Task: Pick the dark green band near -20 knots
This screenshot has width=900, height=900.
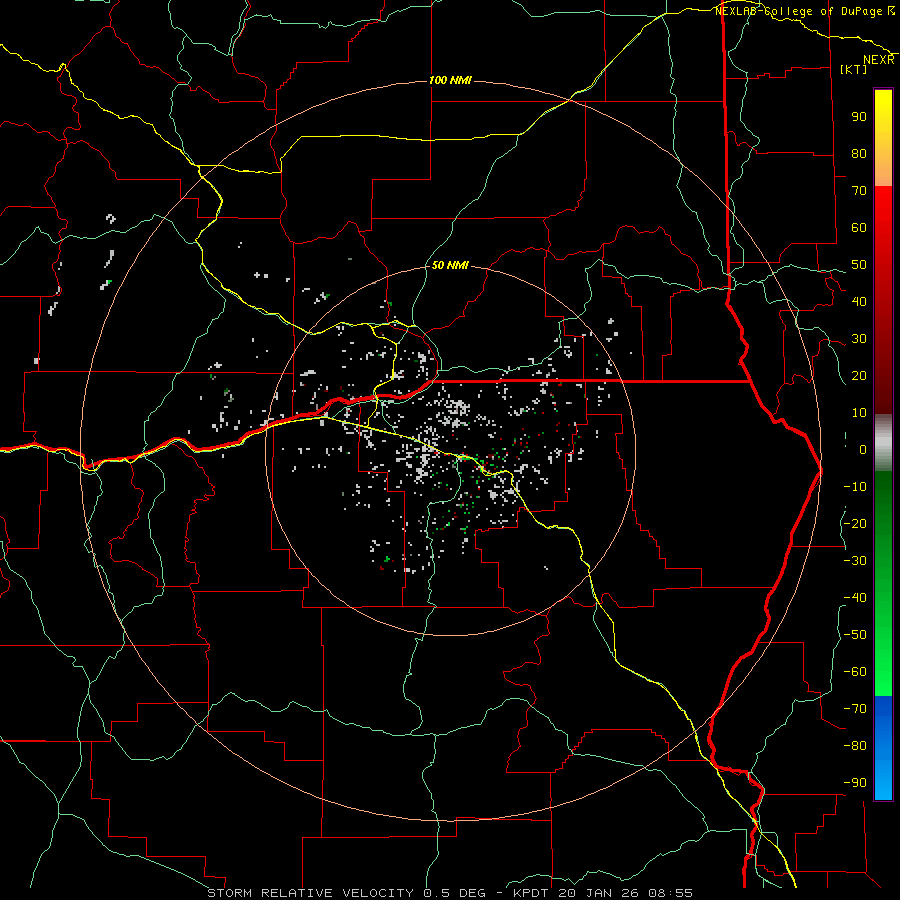Action: [883, 523]
